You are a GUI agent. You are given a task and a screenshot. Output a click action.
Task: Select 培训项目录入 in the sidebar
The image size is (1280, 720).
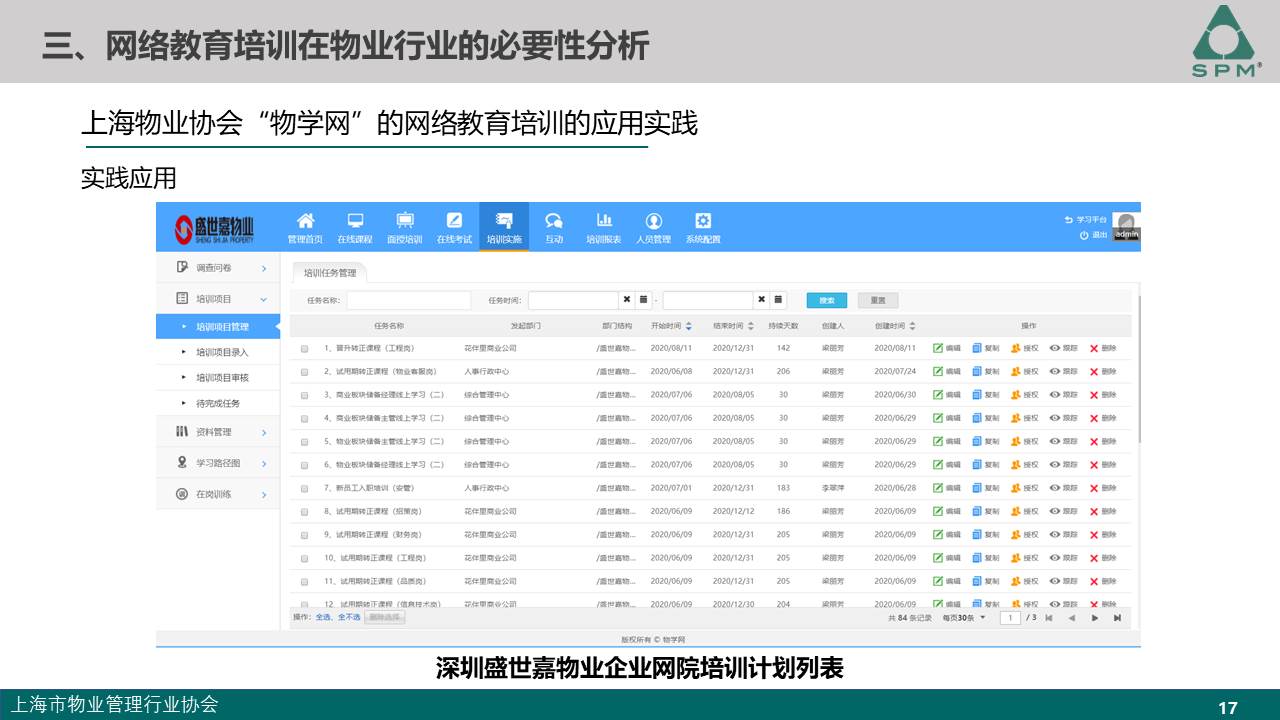(222, 352)
